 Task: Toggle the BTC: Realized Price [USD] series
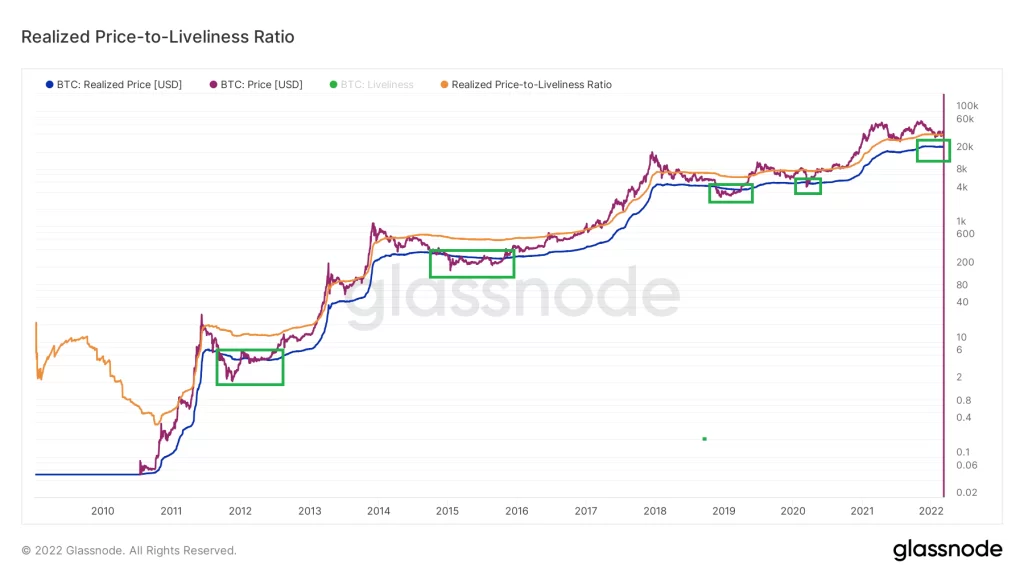pos(119,85)
